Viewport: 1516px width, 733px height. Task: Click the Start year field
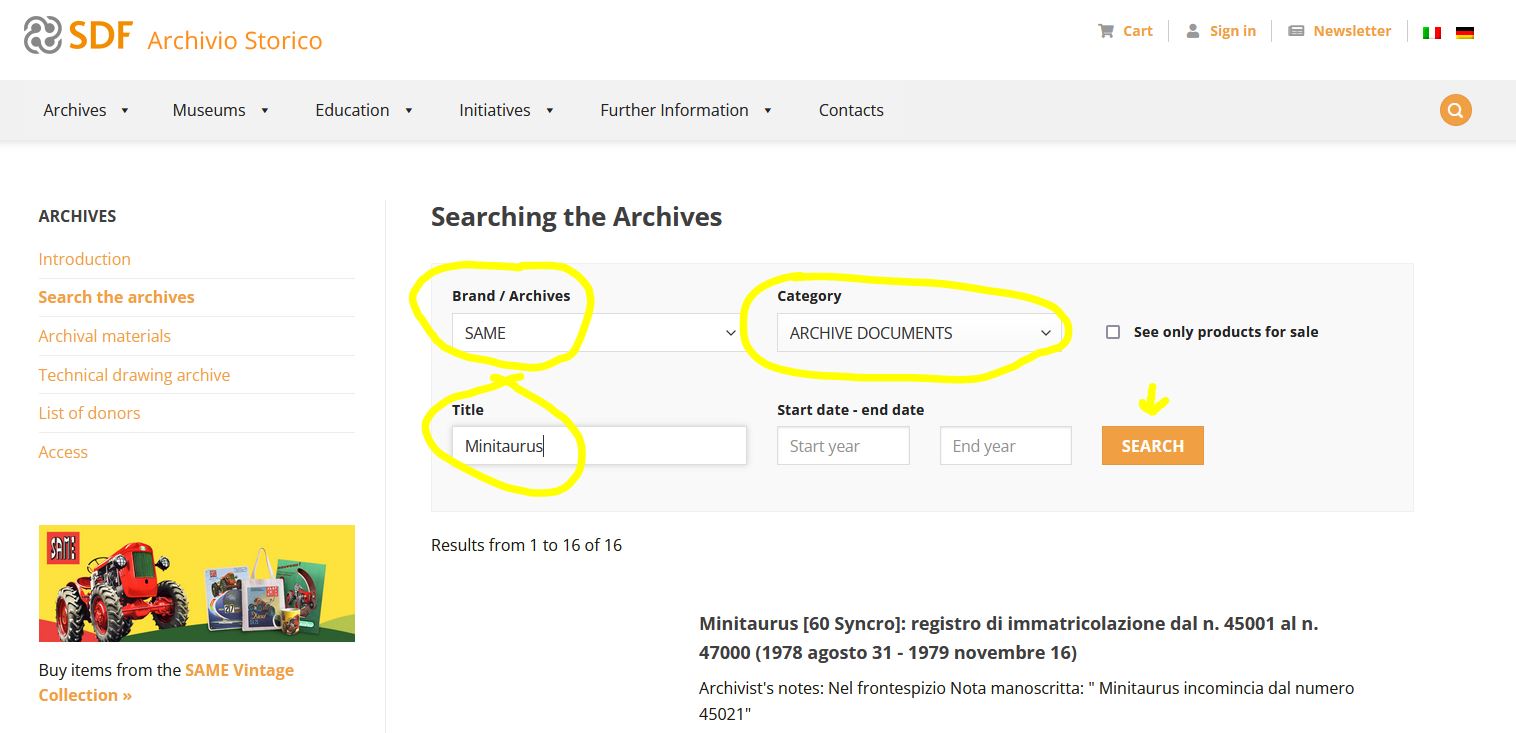(843, 446)
